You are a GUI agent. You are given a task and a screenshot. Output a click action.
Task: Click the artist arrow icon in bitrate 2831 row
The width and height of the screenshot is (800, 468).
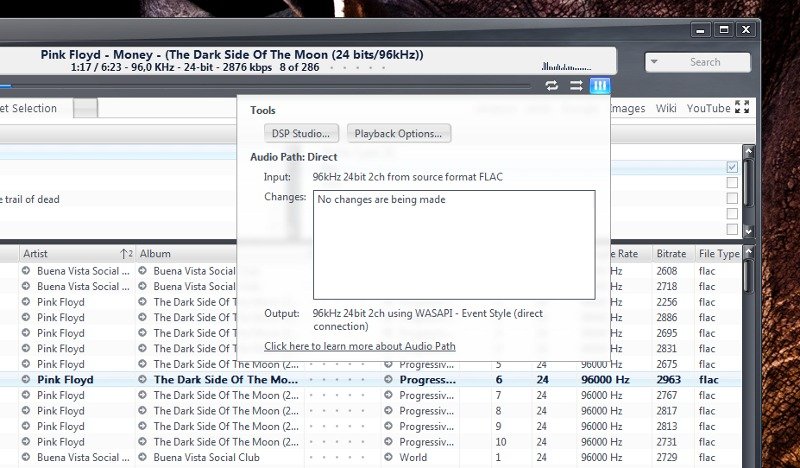26,348
